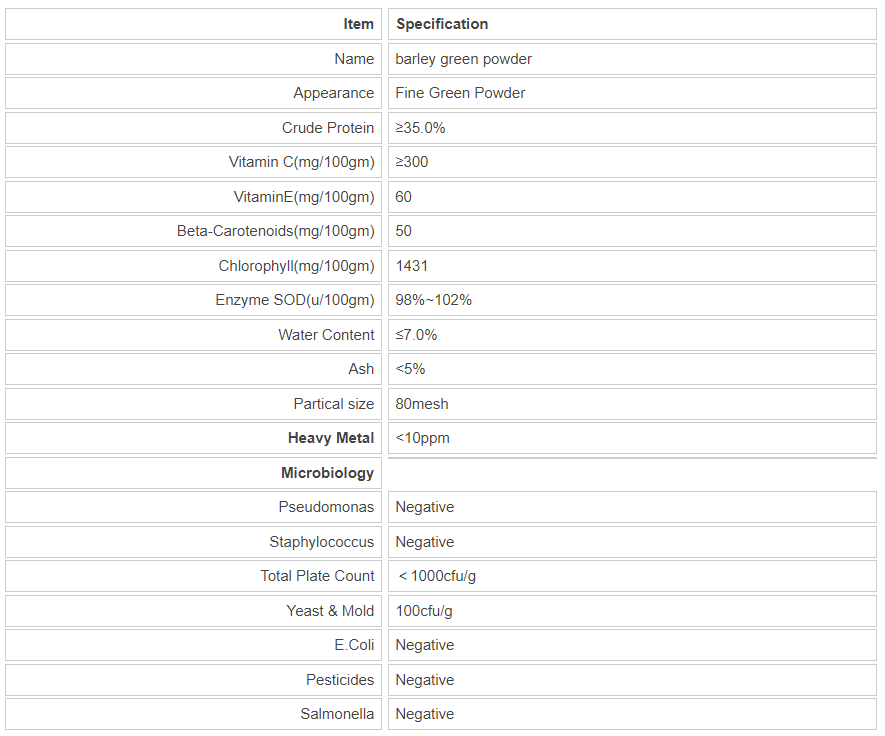885x736 pixels.
Task: Click the 'Beta-Carotenoids(mg/100gm)' label cell
Action: tap(276, 231)
